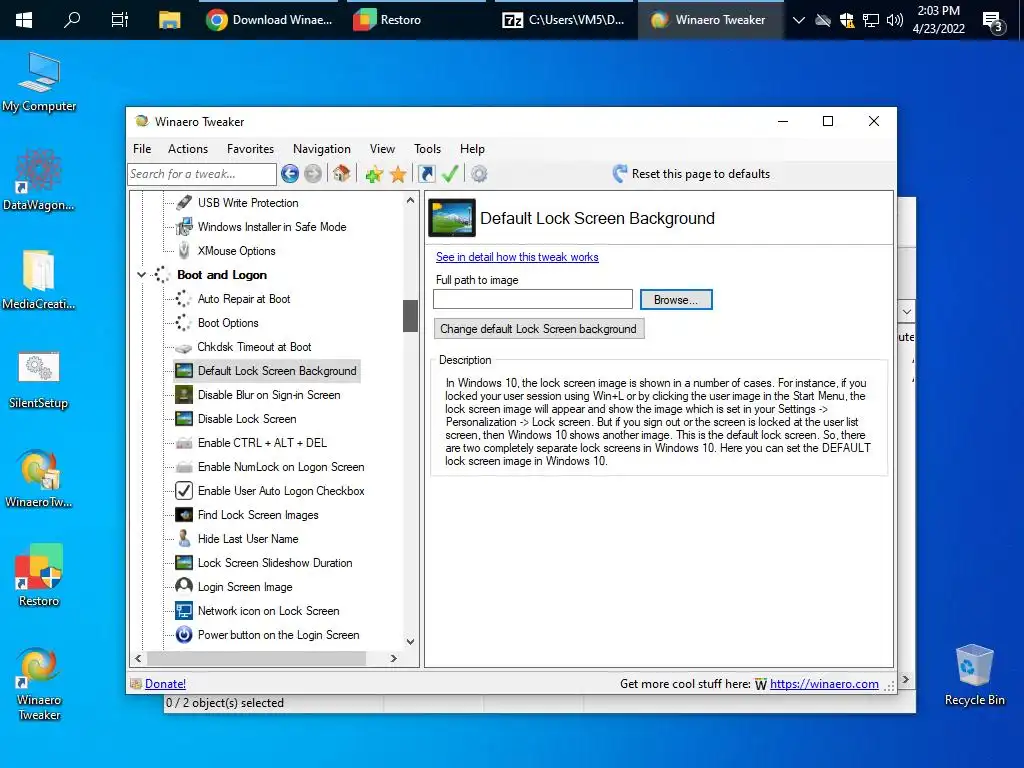The image size is (1024, 768).
Task: Select the My Computer desktop icon
Action: pyautogui.click(x=39, y=82)
